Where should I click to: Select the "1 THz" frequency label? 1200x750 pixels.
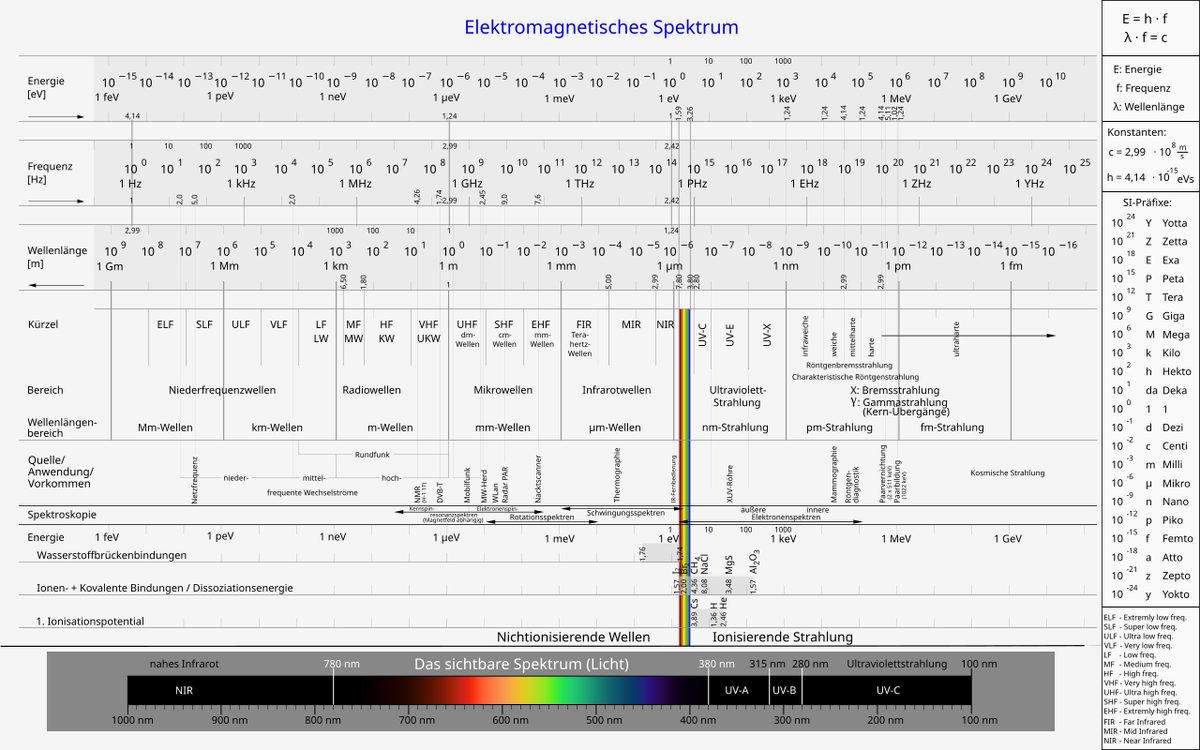coord(580,184)
